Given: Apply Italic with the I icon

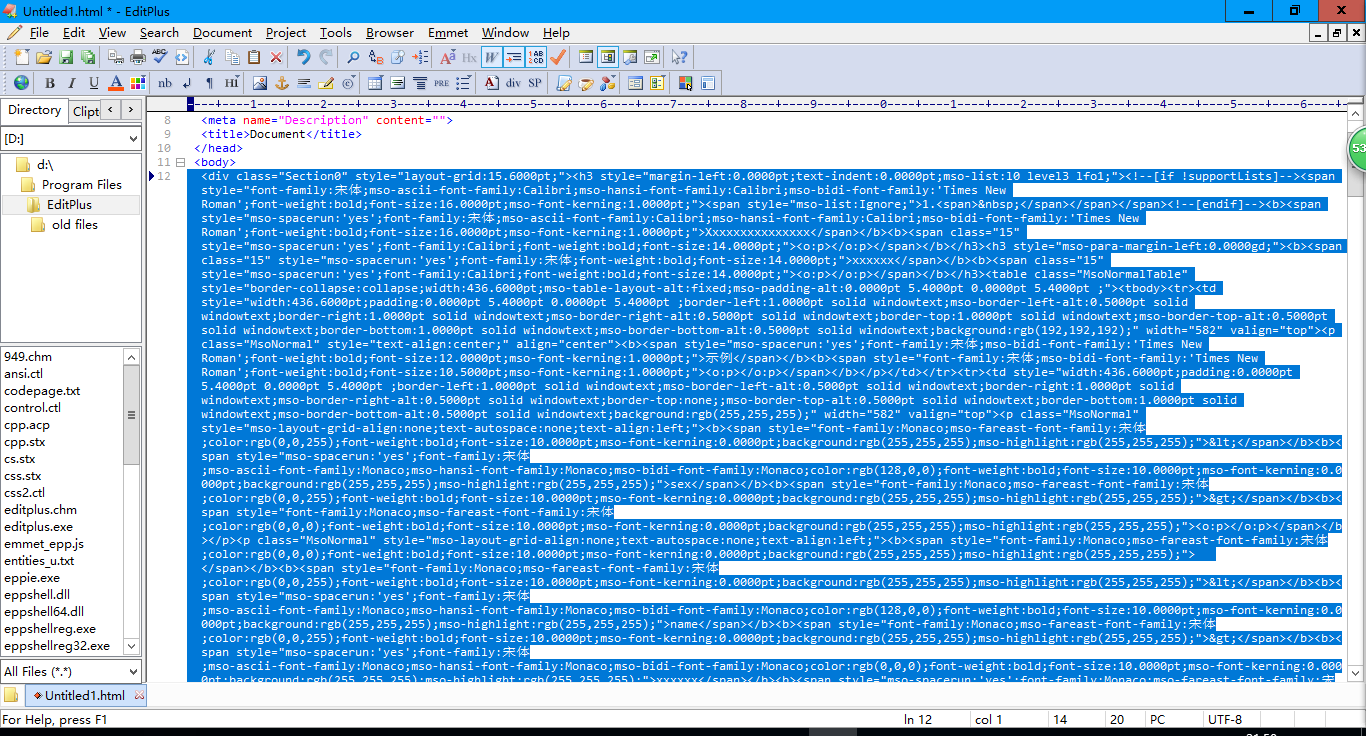Looking at the screenshot, I should tap(71, 83).
